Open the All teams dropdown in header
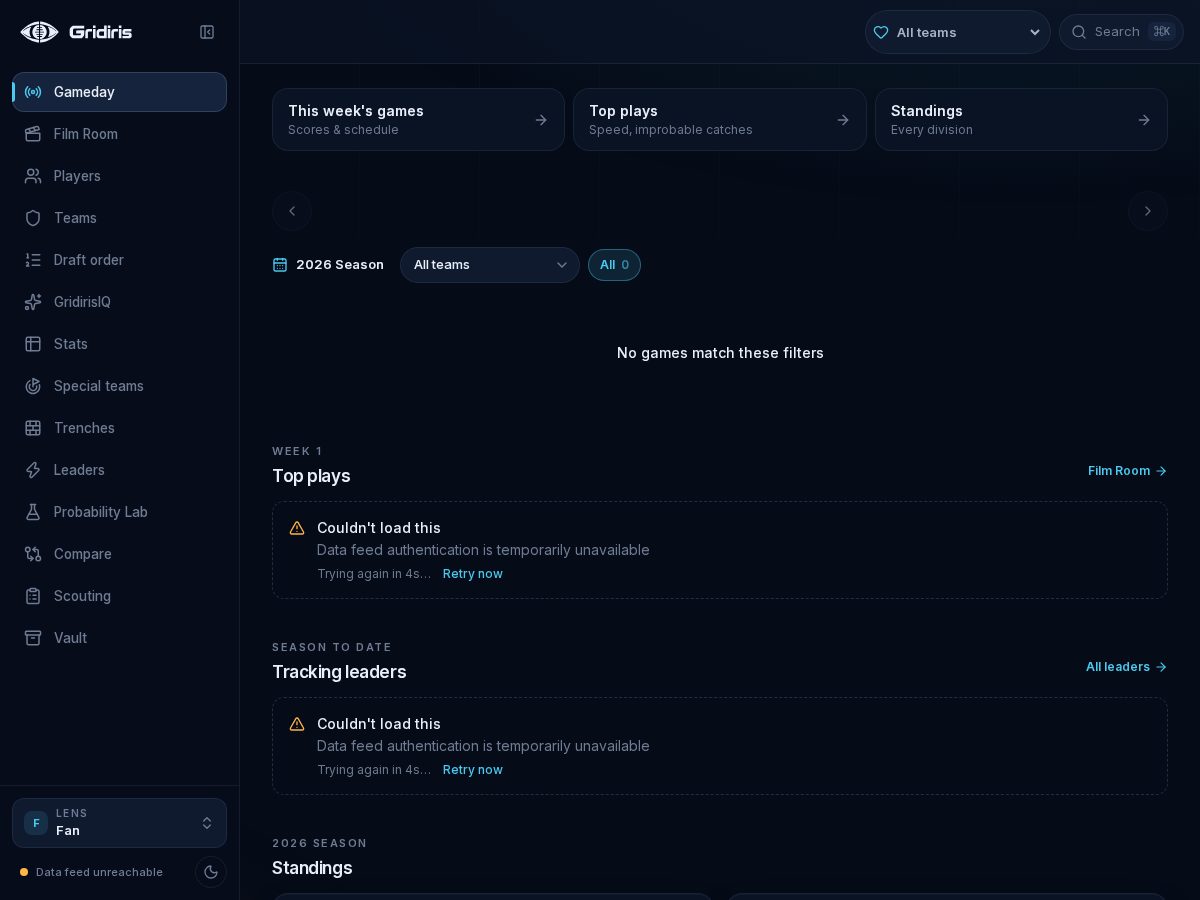Screen dimensions: 1200x900 pyautogui.click(x=957, y=32)
